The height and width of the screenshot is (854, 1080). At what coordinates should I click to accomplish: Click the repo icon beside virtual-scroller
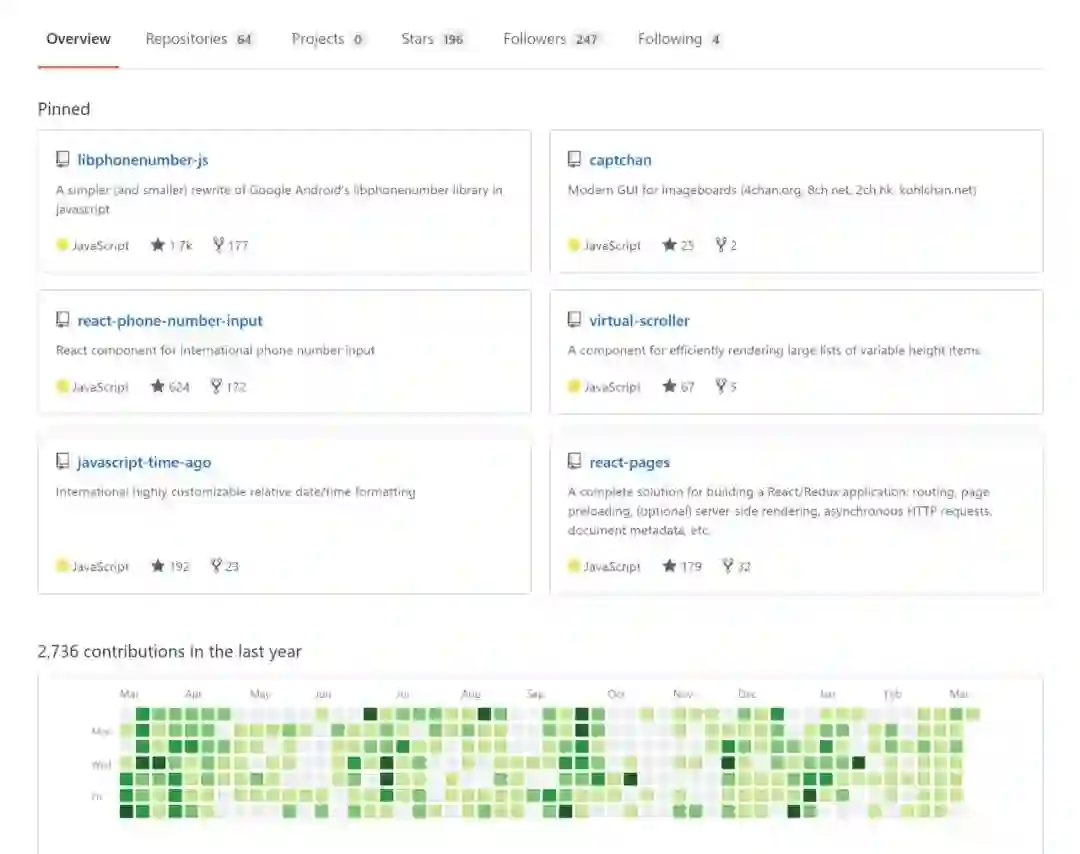[x=575, y=320]
